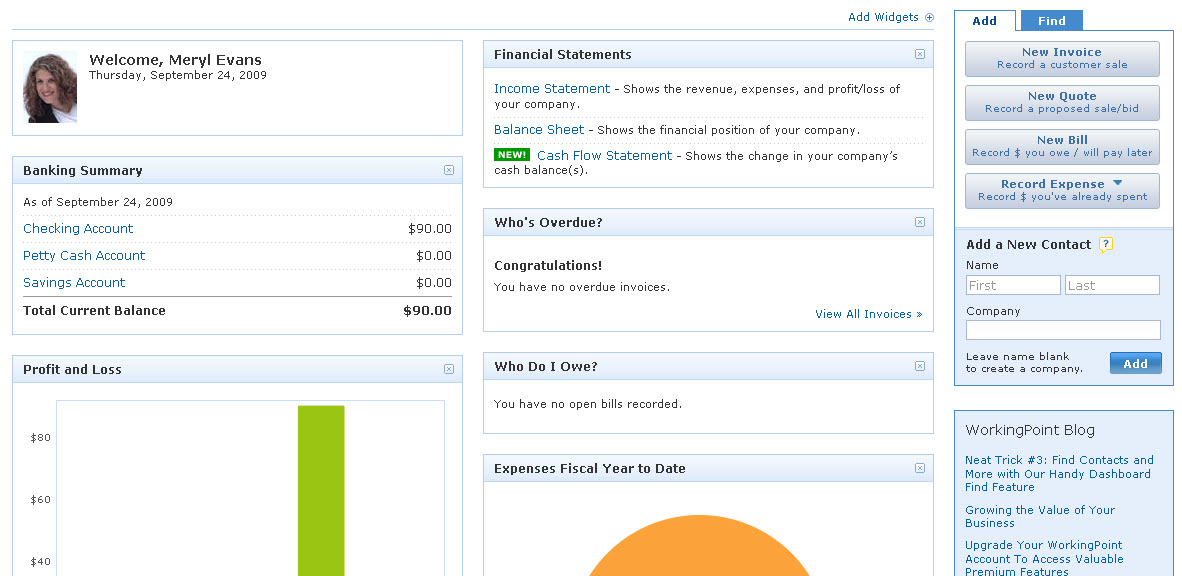Close Expenses Fiscal Year to Date widget

pos(920,468)
